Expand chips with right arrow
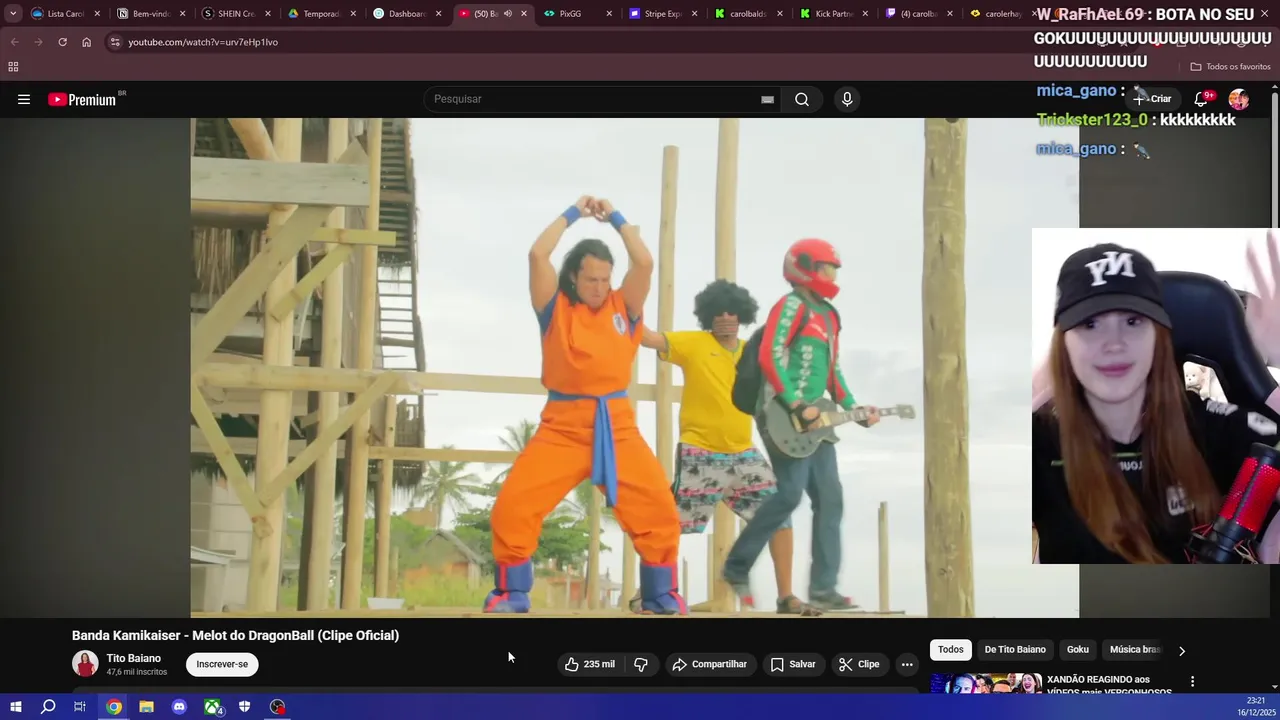The height and width of the screenshot is (720, 1280). pos(1182,651)
